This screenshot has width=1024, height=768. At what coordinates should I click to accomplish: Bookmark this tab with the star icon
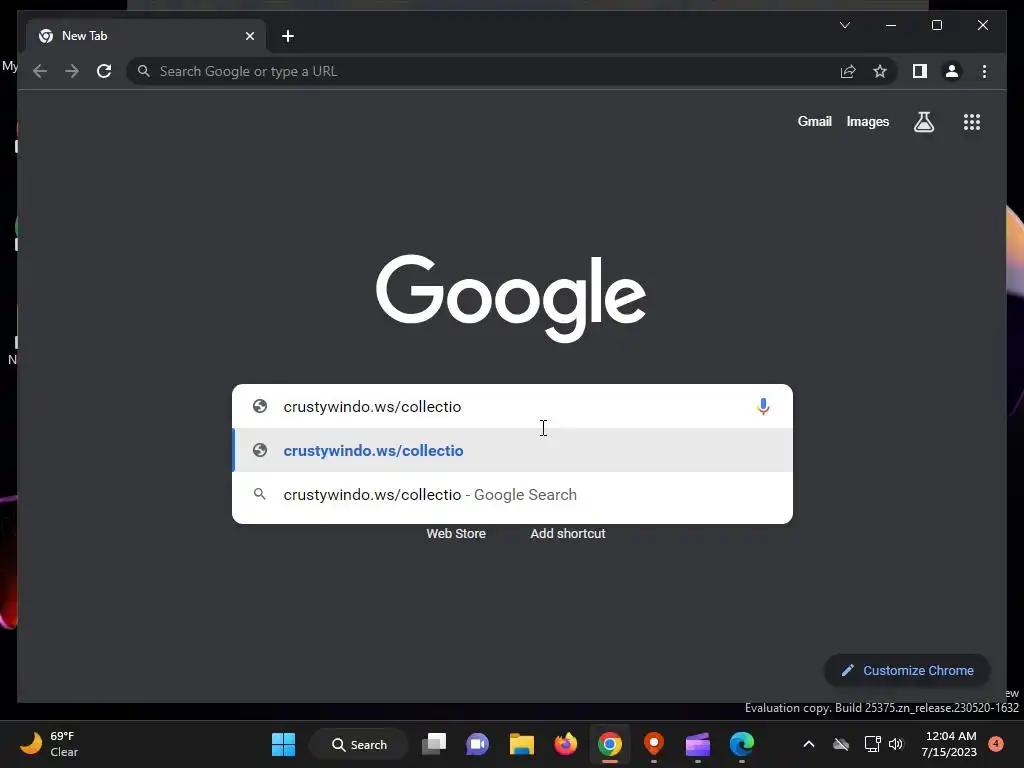880,71
